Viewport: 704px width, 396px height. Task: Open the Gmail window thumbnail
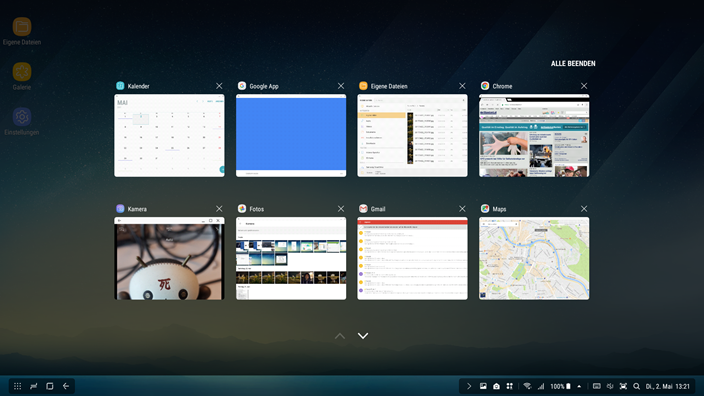pos(412,259)
